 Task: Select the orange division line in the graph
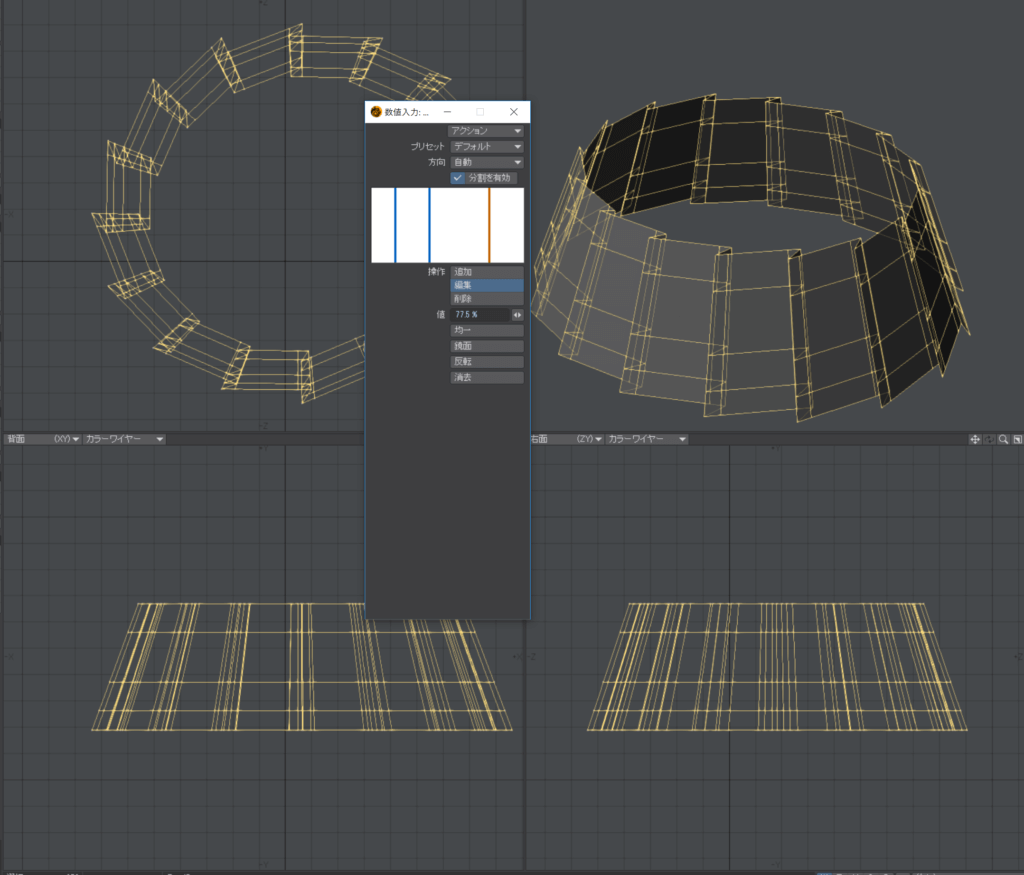coord(489,225)
